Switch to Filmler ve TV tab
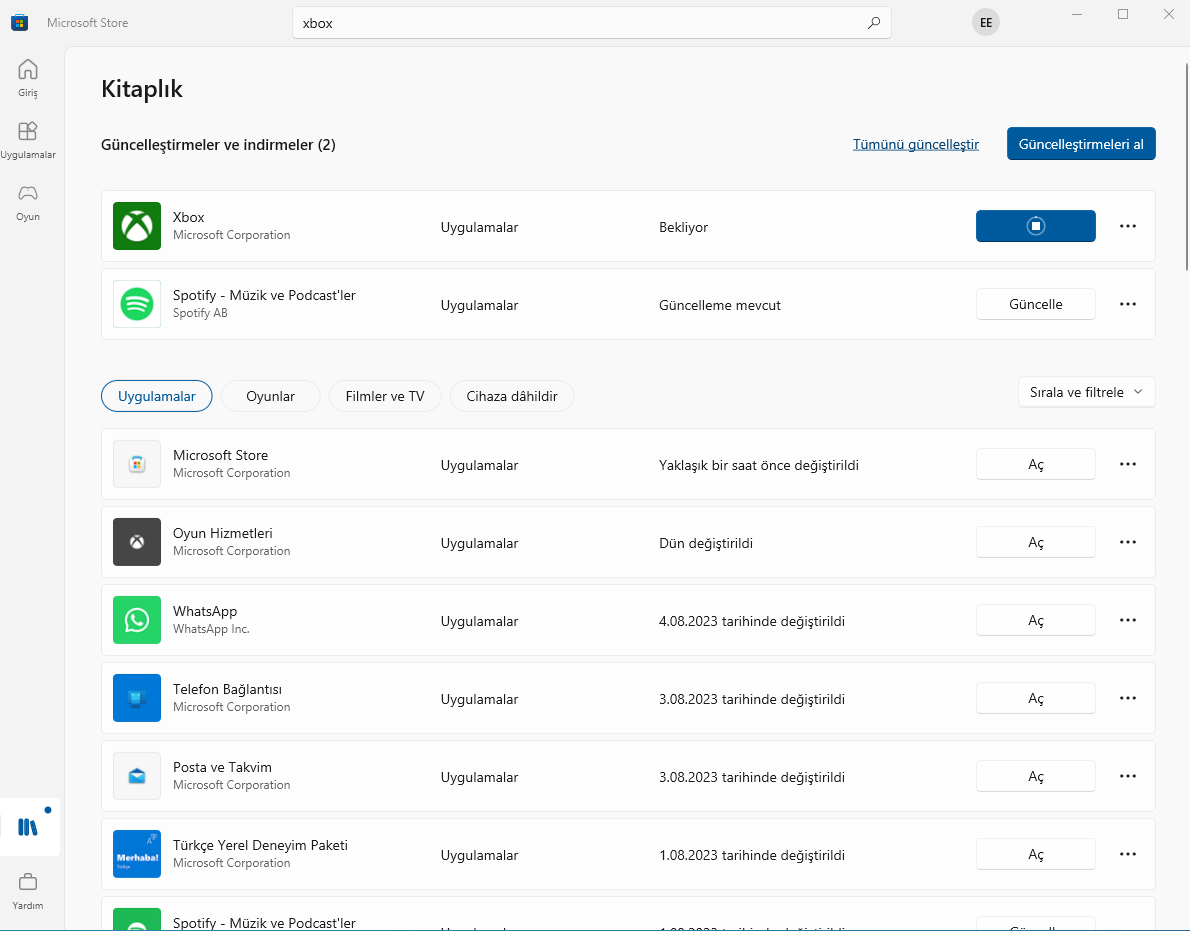Image resolution: width=1190 pixels, height=931 pixels. (x=385, y=396)
